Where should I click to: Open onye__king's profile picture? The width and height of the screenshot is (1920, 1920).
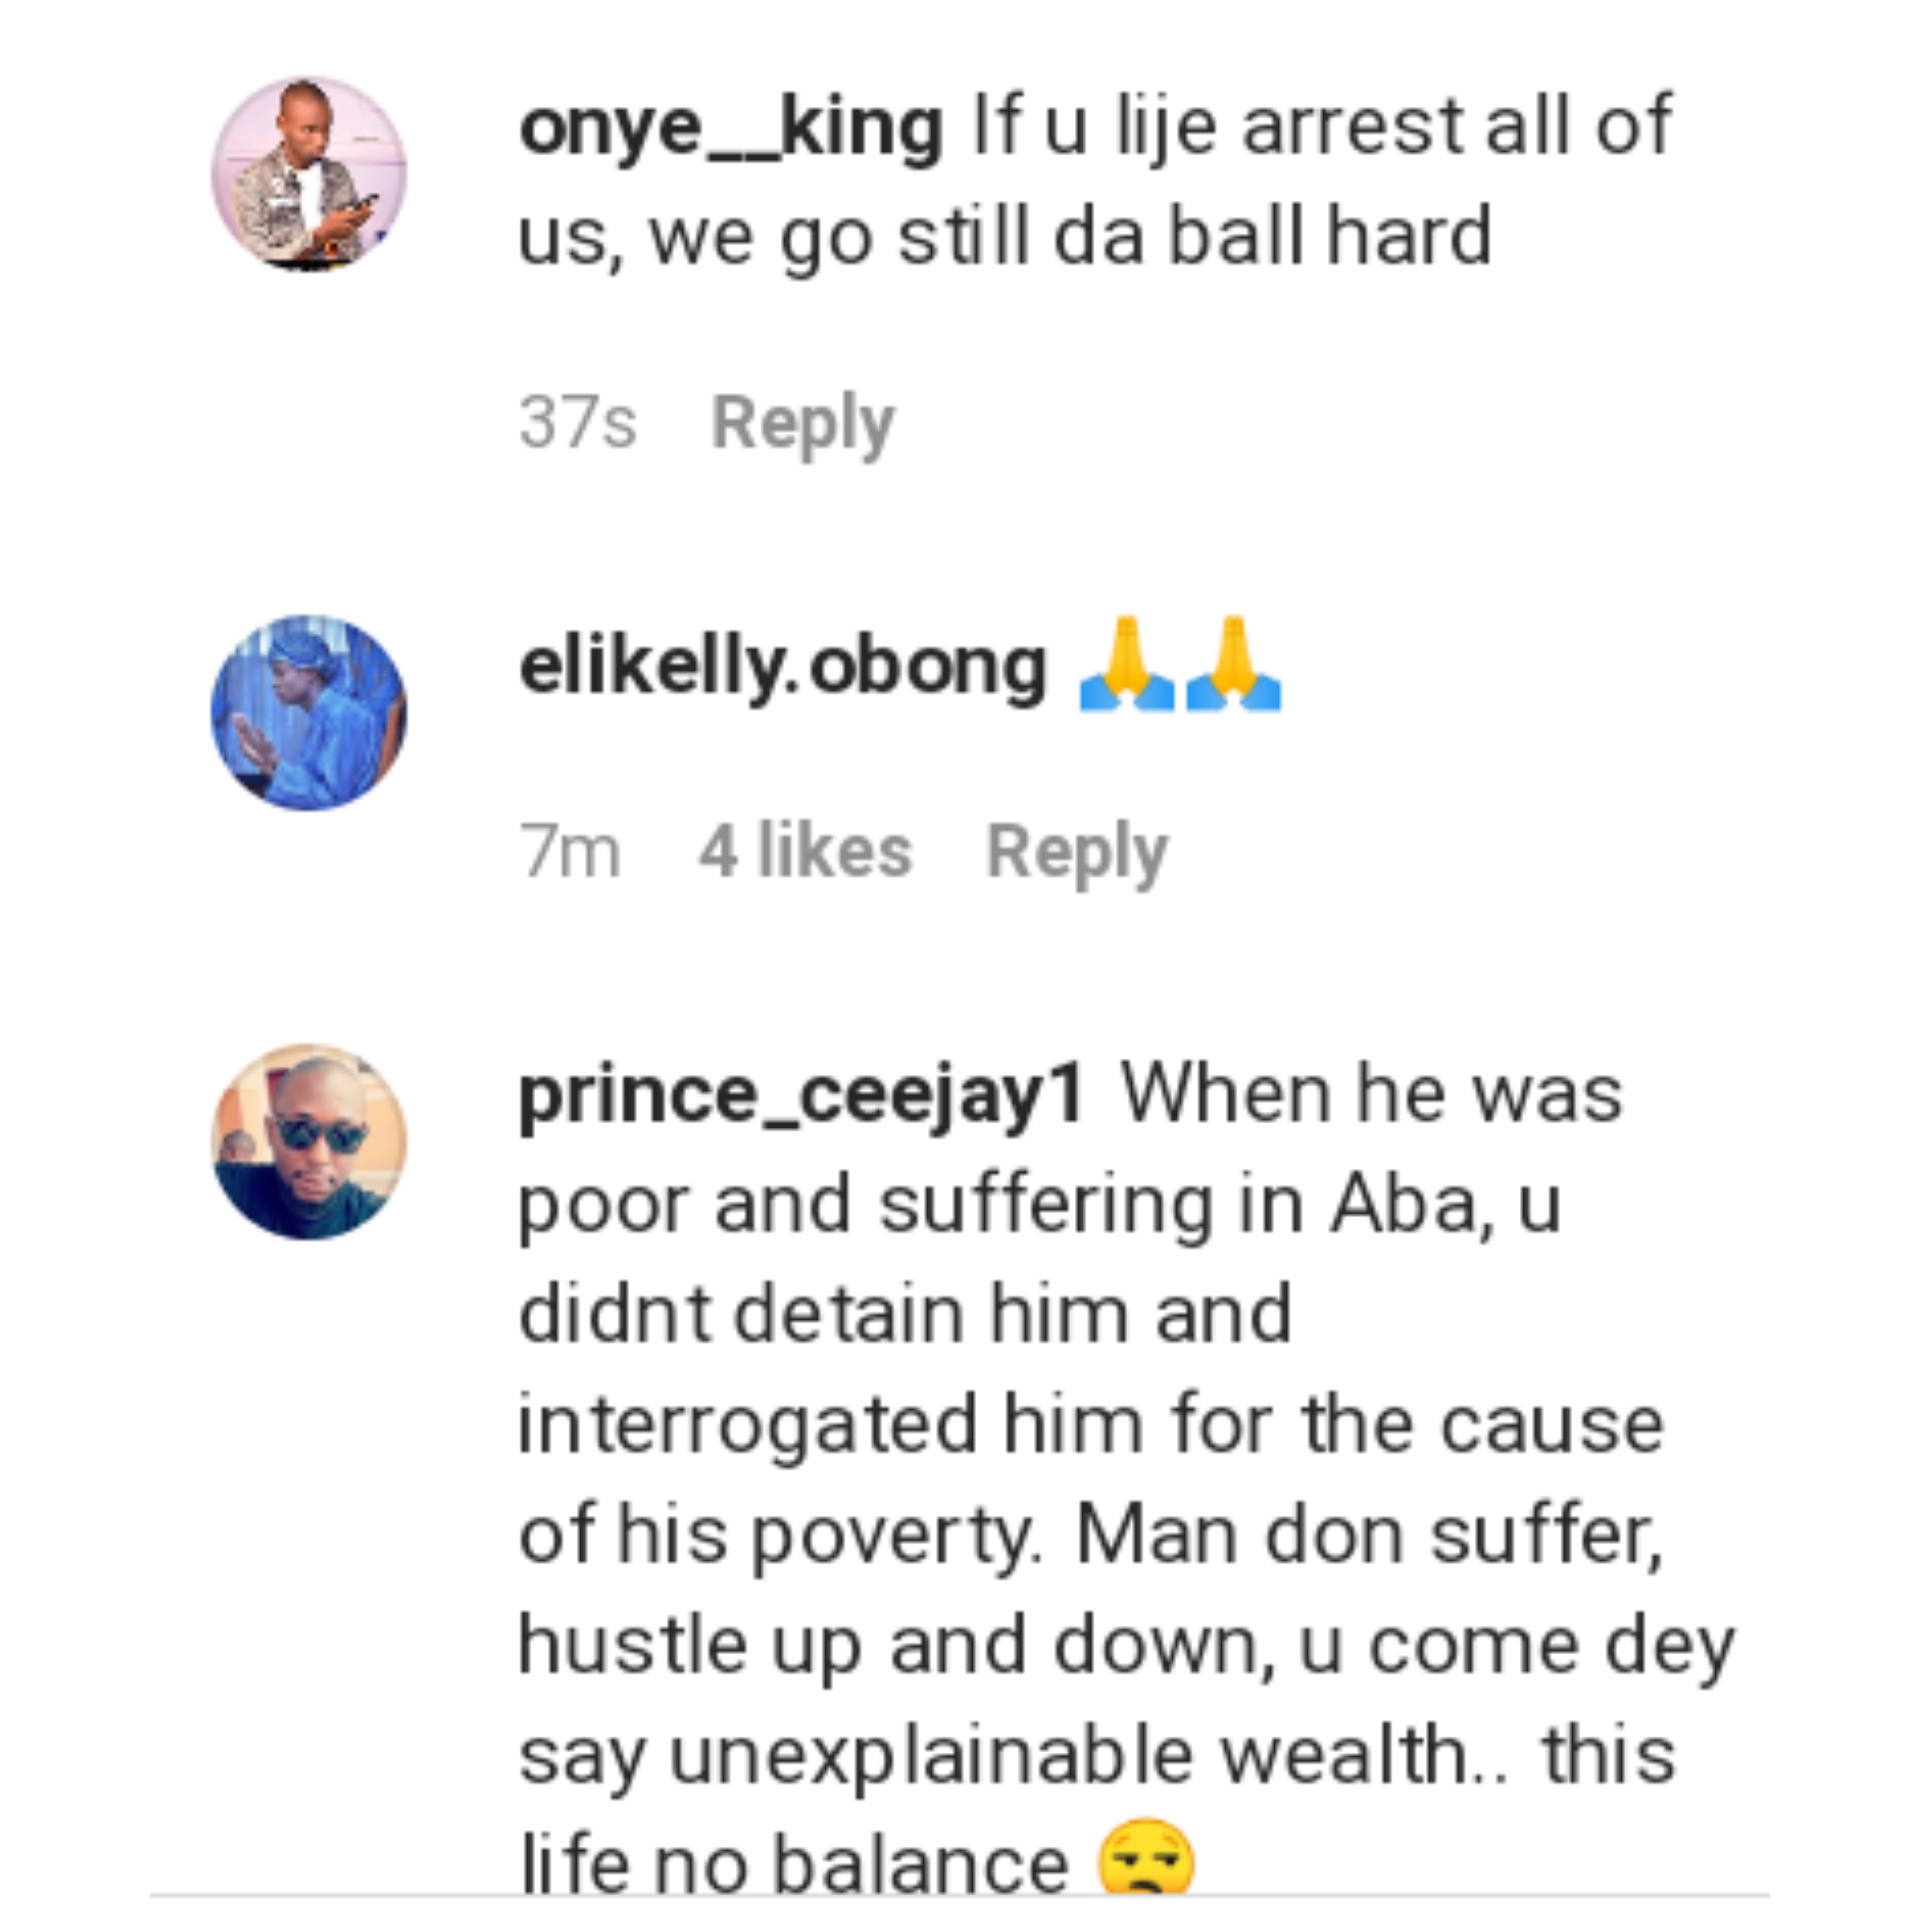click(308, 174)
